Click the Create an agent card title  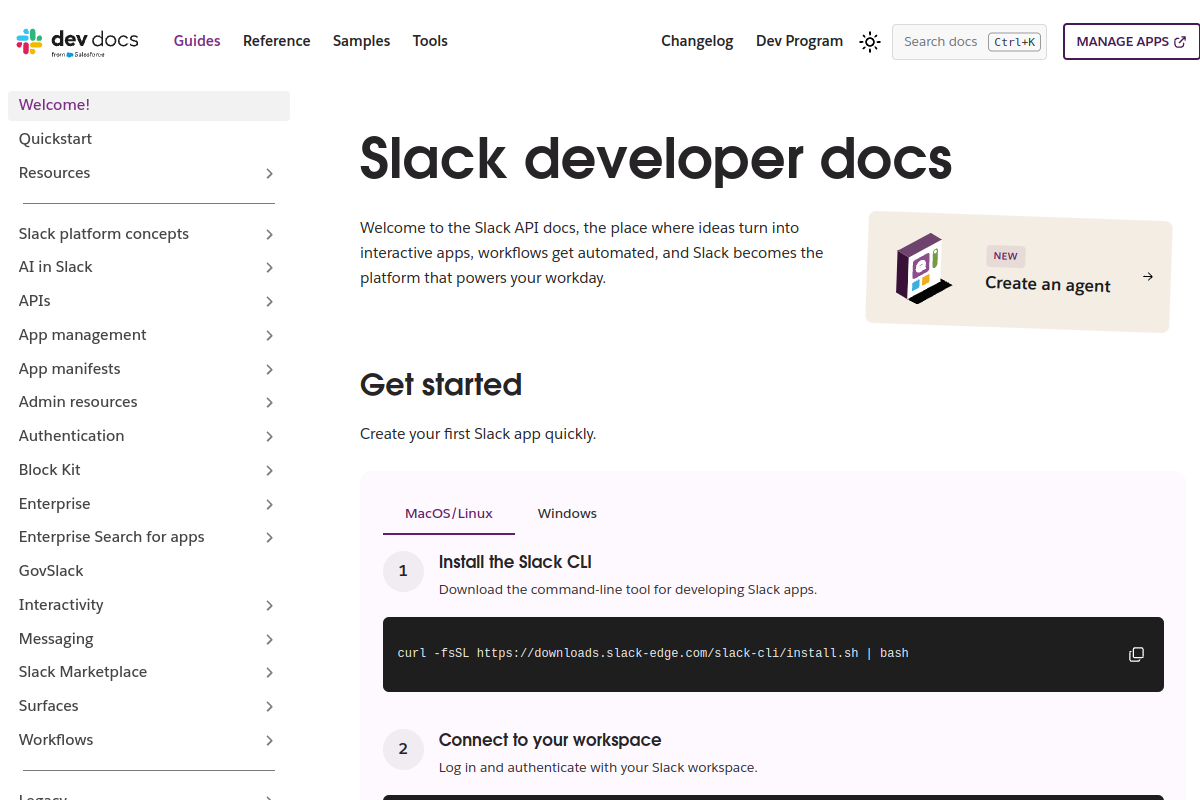tap(1048, 284)
